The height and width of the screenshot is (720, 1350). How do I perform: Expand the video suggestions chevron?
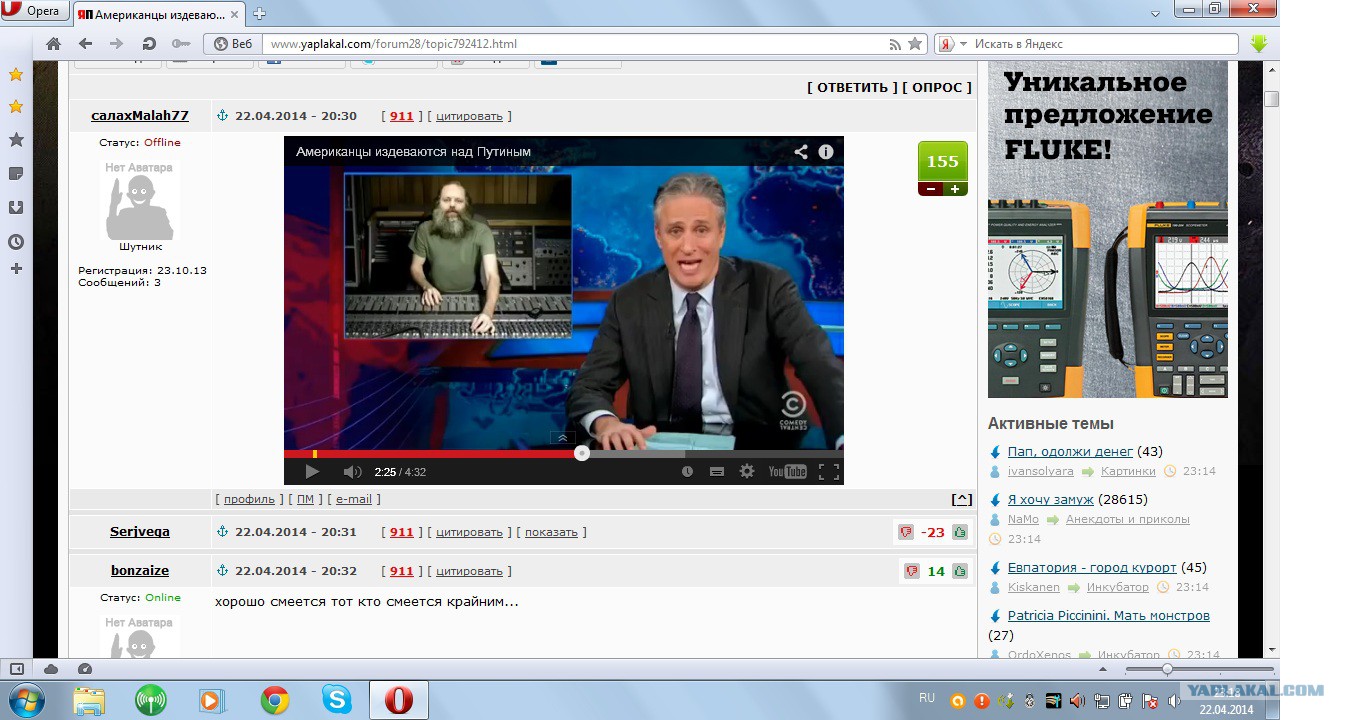[x=563, y=437]
